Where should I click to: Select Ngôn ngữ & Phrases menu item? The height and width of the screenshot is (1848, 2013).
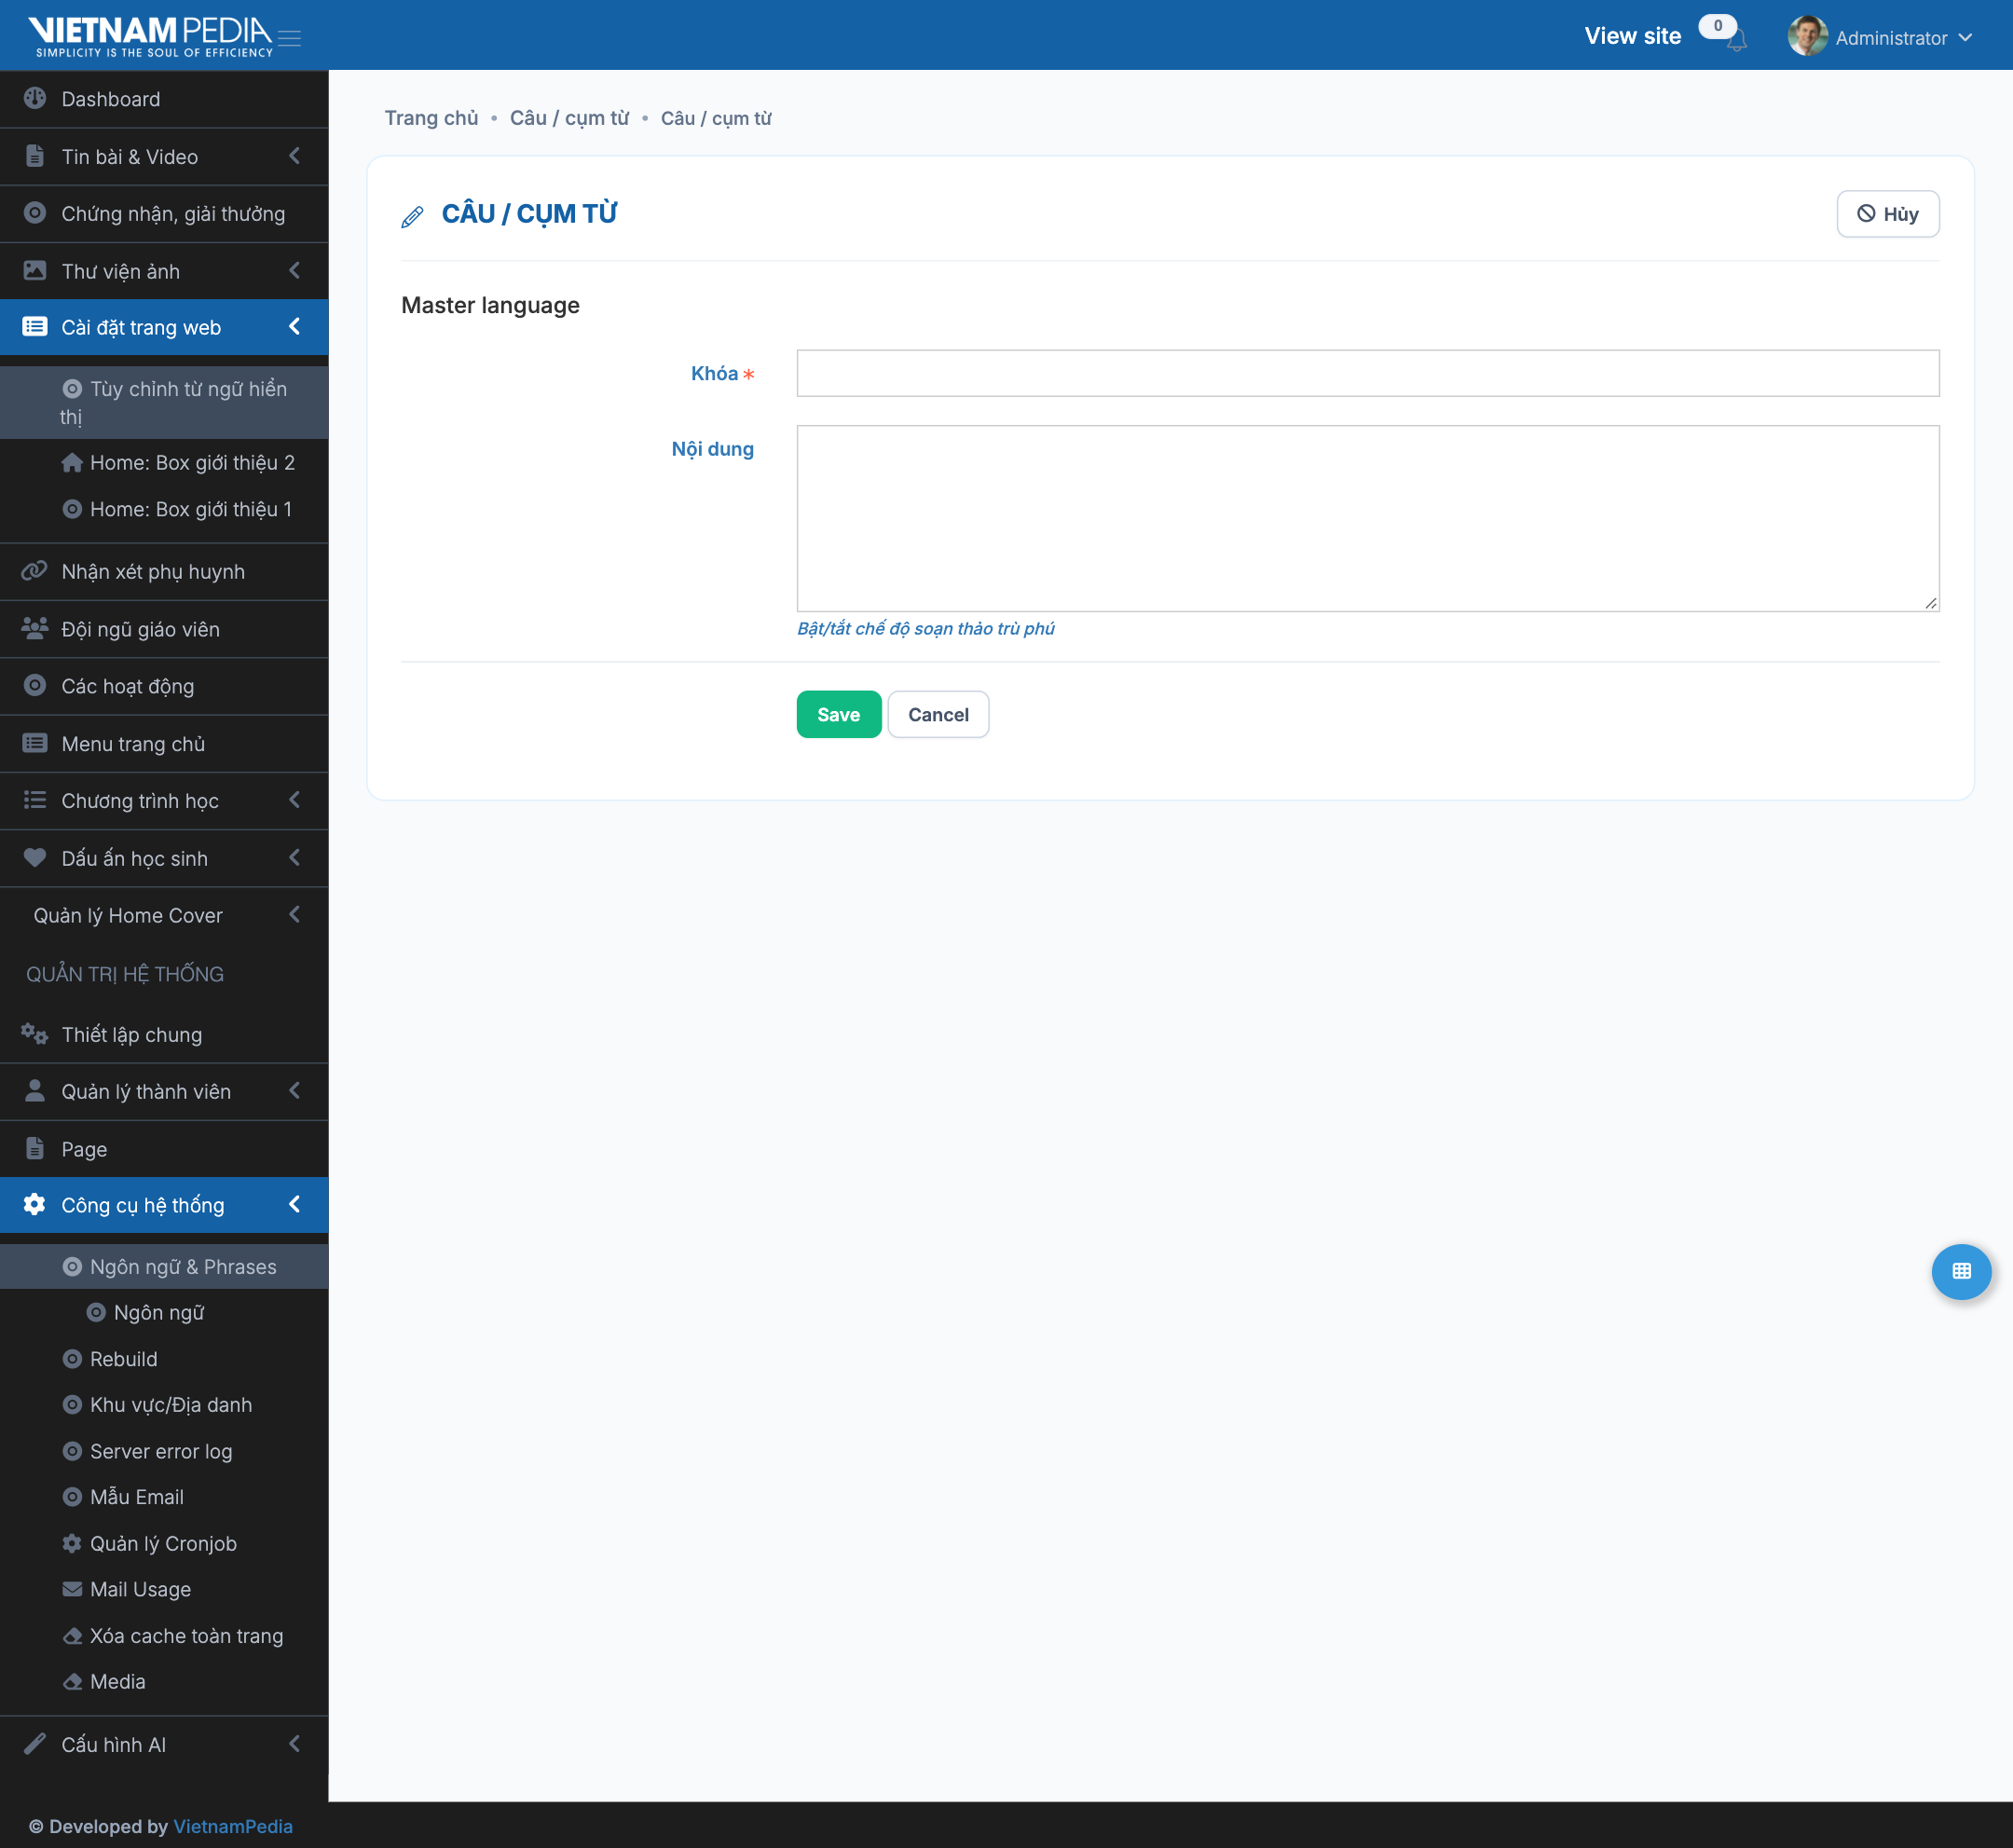[164, 1266]
